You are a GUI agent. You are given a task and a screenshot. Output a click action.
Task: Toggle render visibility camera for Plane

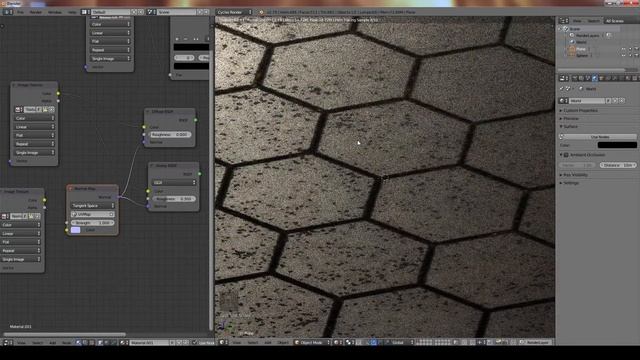coord(636,49)
